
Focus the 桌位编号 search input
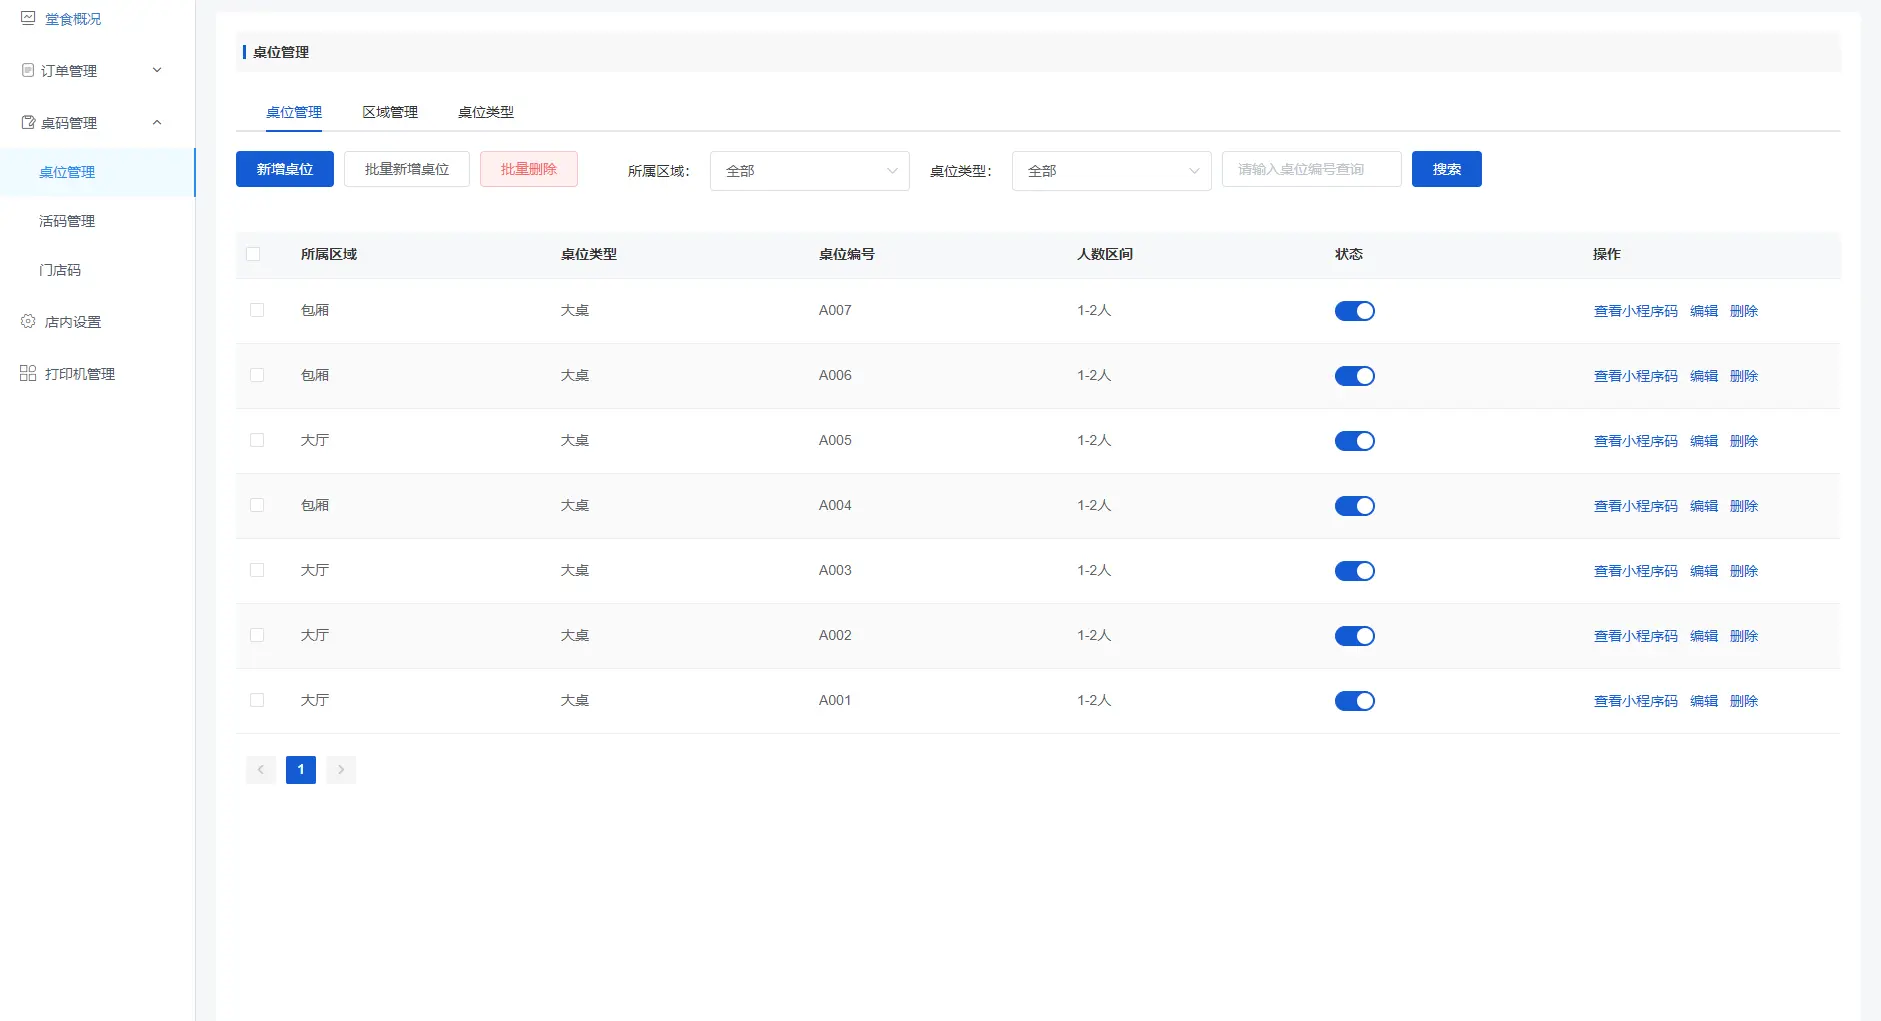(1312, 169)
